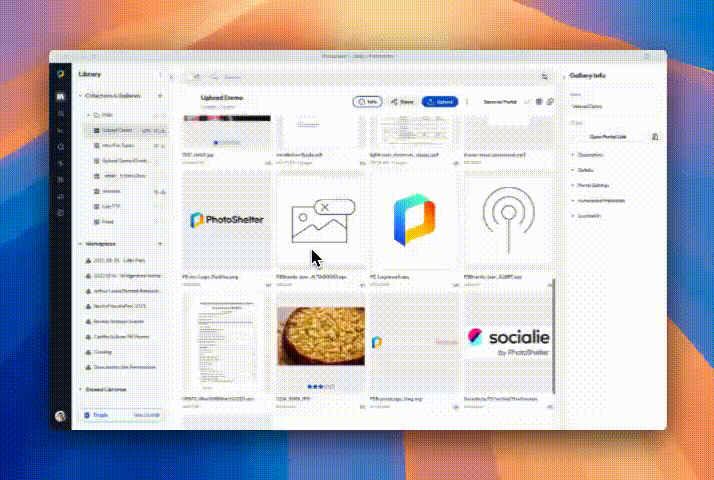Open the filter options icon beside search
This screenshot has height=480, width=714.
545,77
